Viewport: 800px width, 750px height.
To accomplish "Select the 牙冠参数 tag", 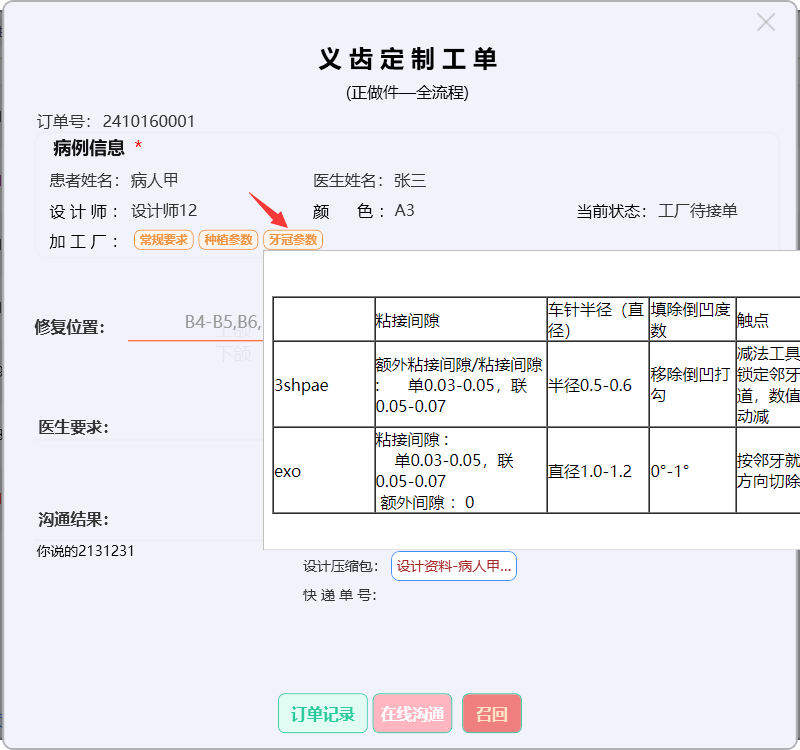I will pos(293,240).
